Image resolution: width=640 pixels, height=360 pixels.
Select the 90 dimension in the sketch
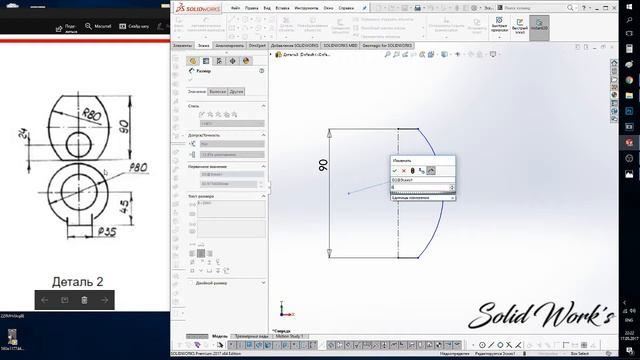point(323,165)
